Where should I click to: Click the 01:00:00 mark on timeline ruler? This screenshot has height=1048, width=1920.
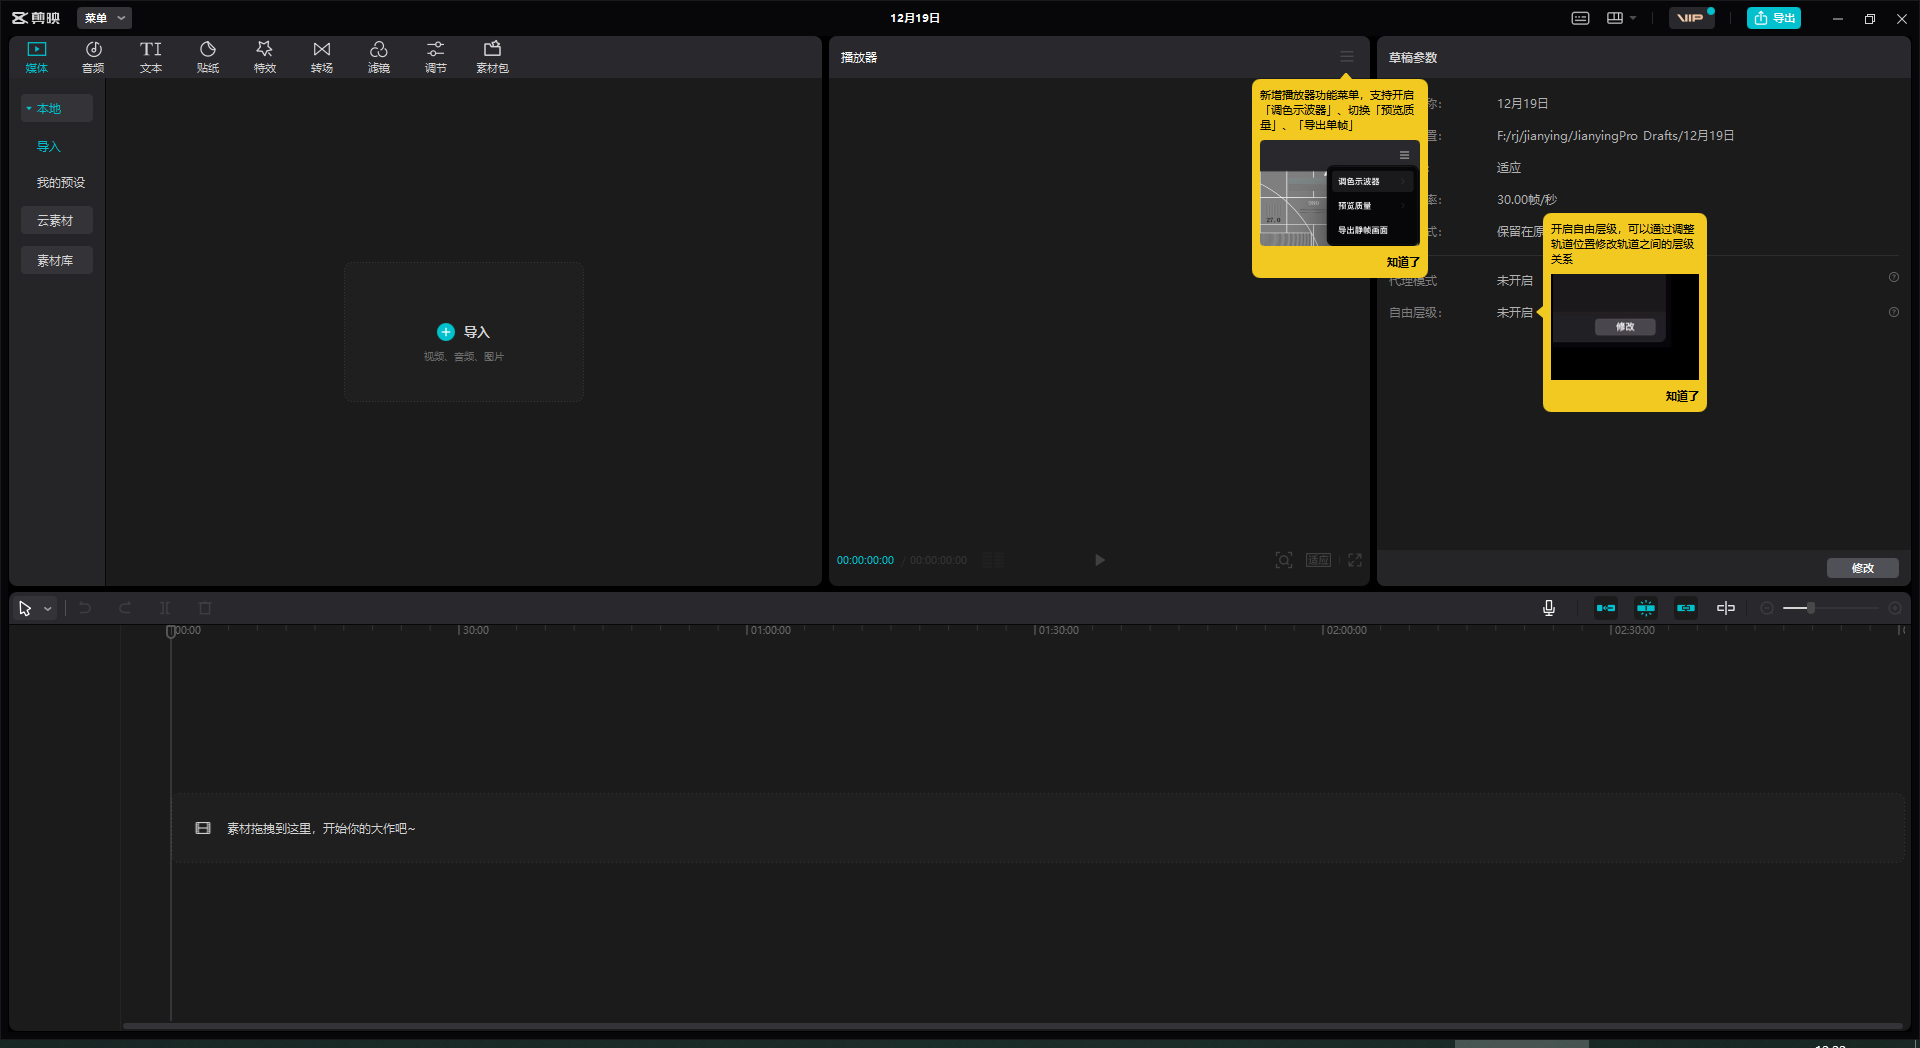point(769,630)
